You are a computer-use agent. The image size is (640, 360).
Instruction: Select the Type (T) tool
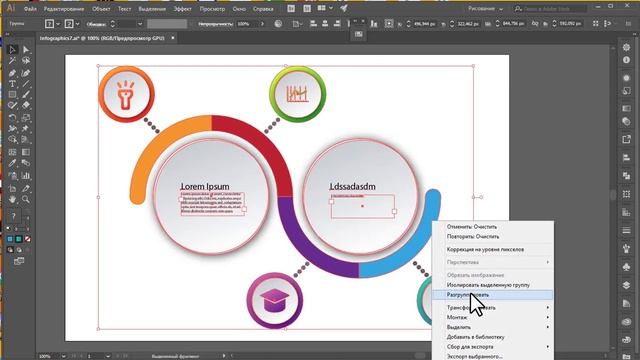(12, 84)
